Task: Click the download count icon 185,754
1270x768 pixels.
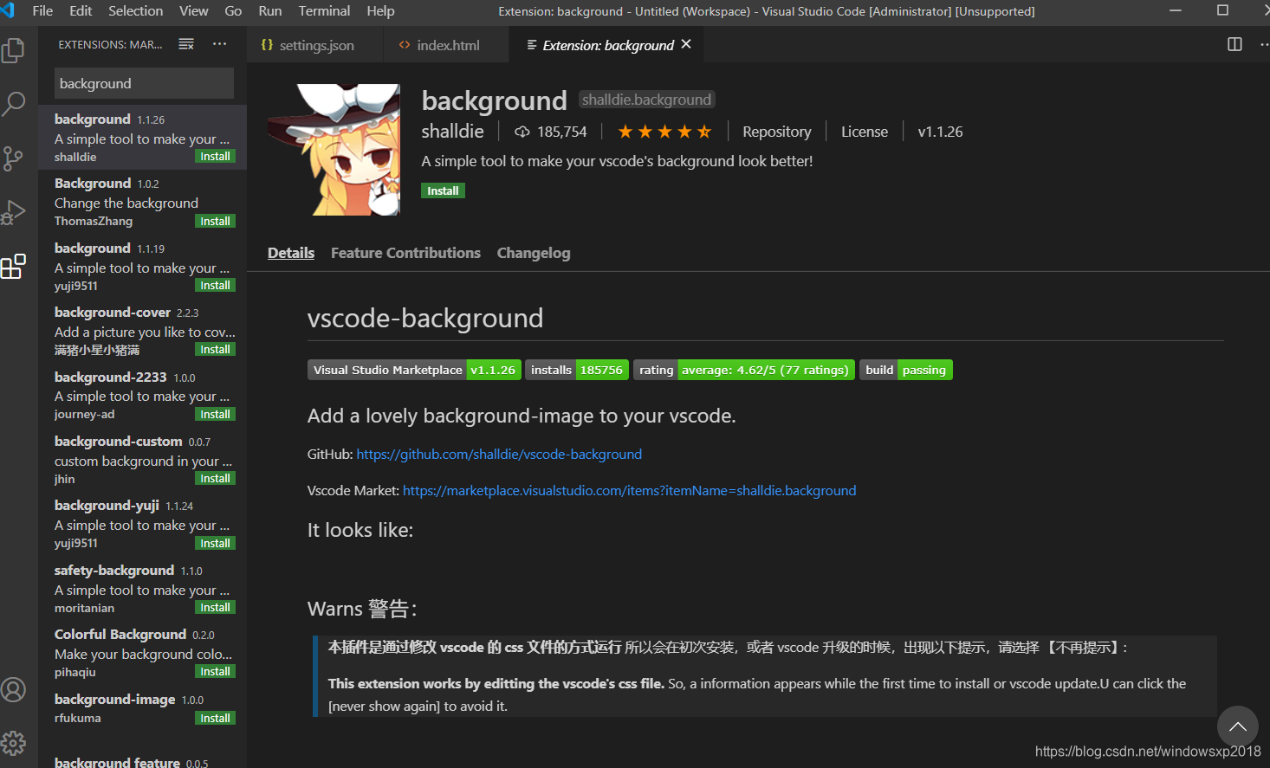Action: (522, 132)
